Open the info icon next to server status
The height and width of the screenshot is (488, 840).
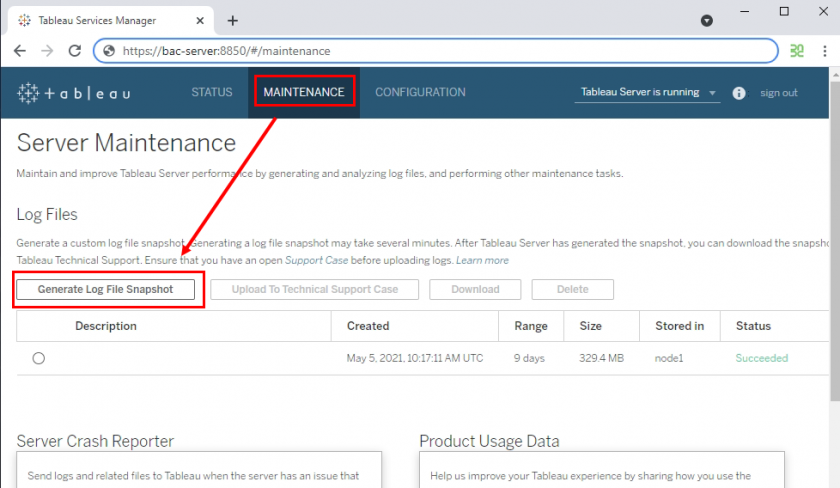coord(739,93)
